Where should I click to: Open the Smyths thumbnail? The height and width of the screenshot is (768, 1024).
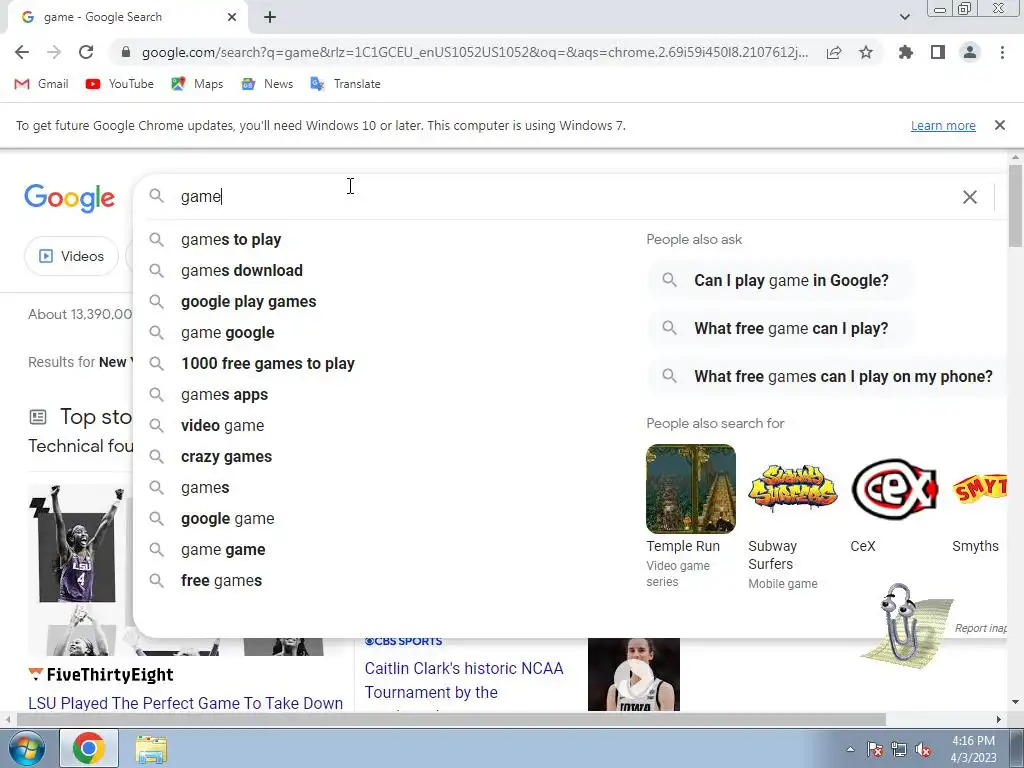coord(979,489)
